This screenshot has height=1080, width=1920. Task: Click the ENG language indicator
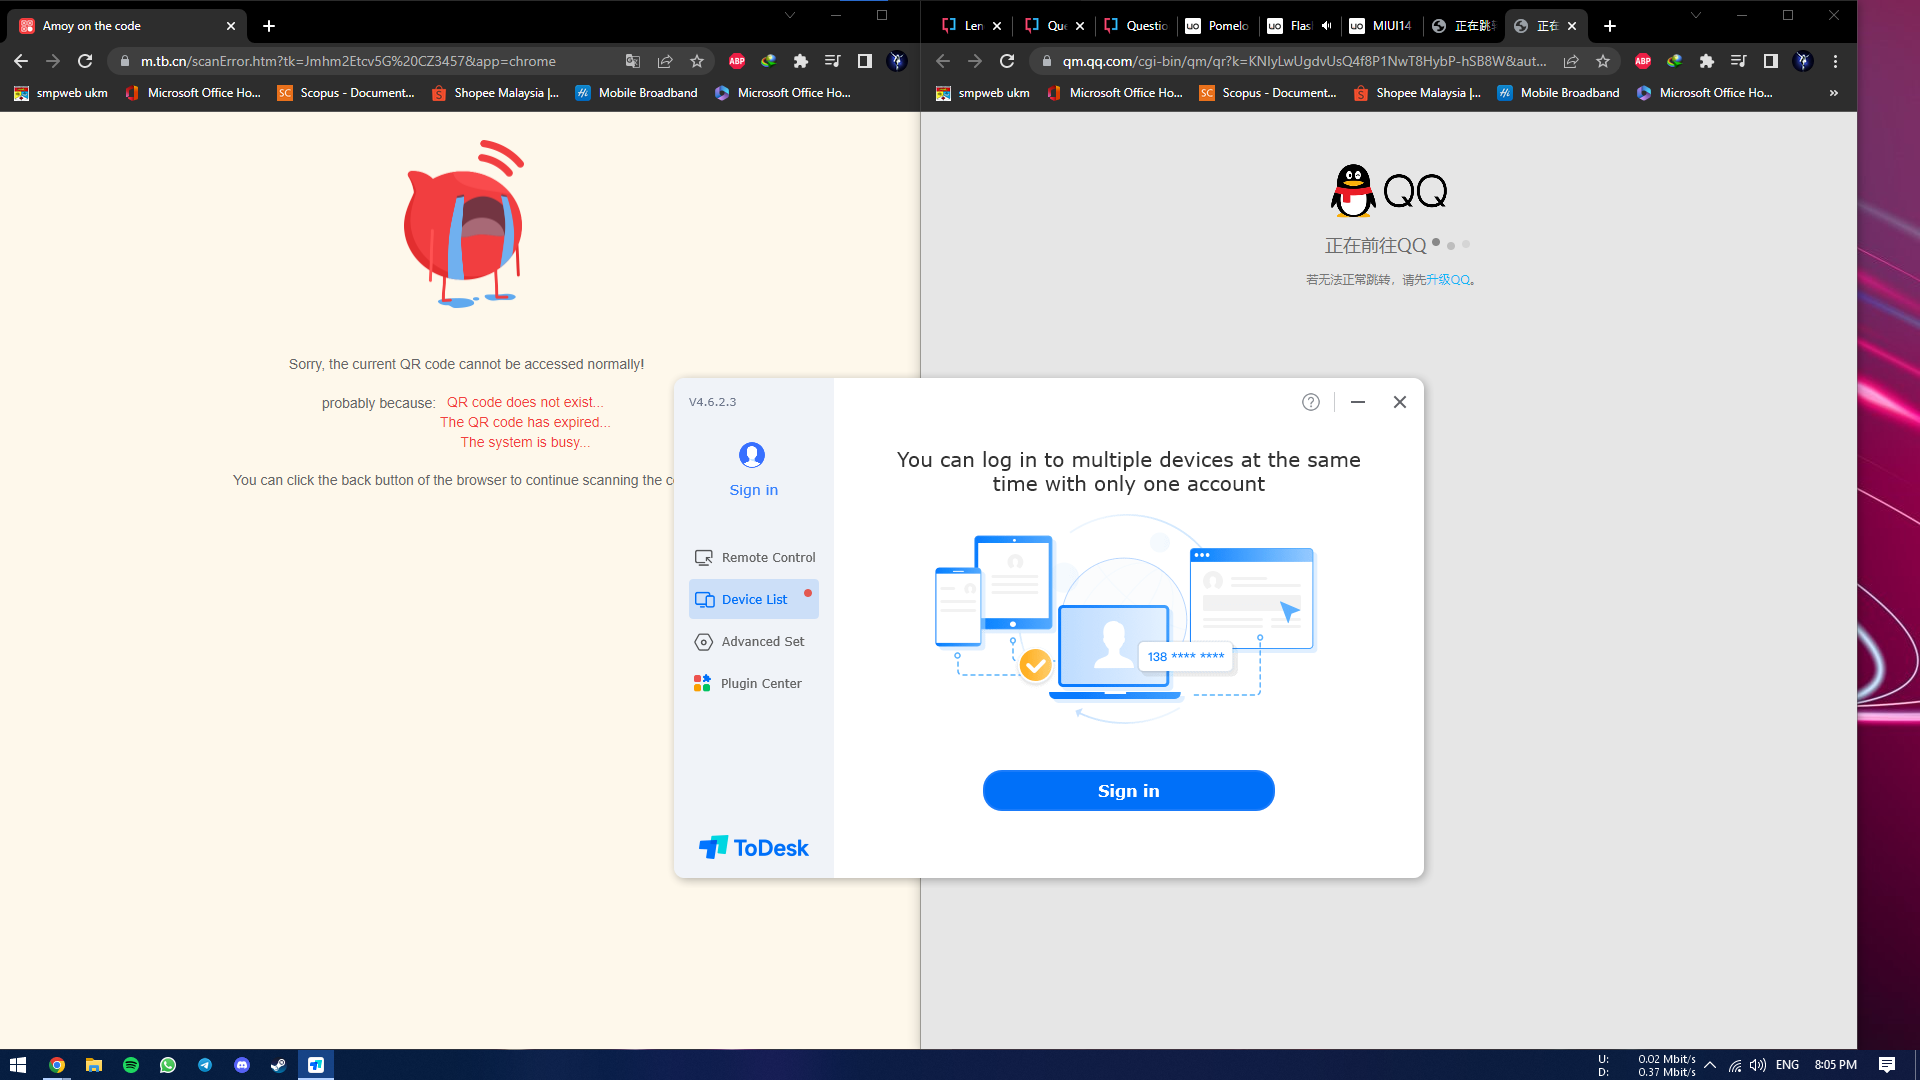pyautogui.click(x=1788, y=1065)
